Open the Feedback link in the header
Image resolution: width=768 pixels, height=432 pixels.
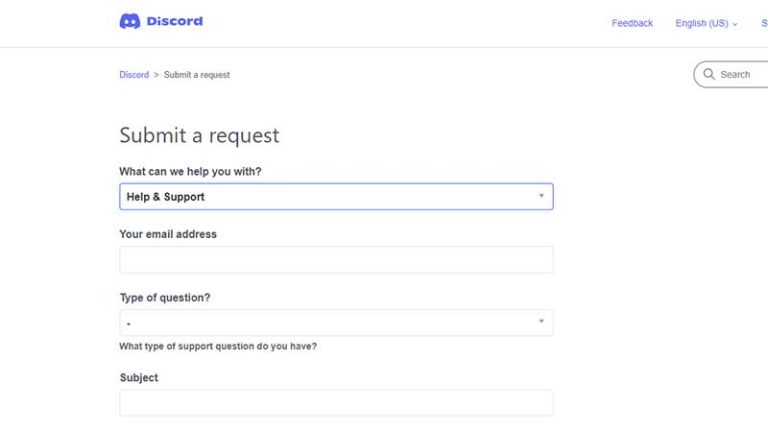point(632,23)
